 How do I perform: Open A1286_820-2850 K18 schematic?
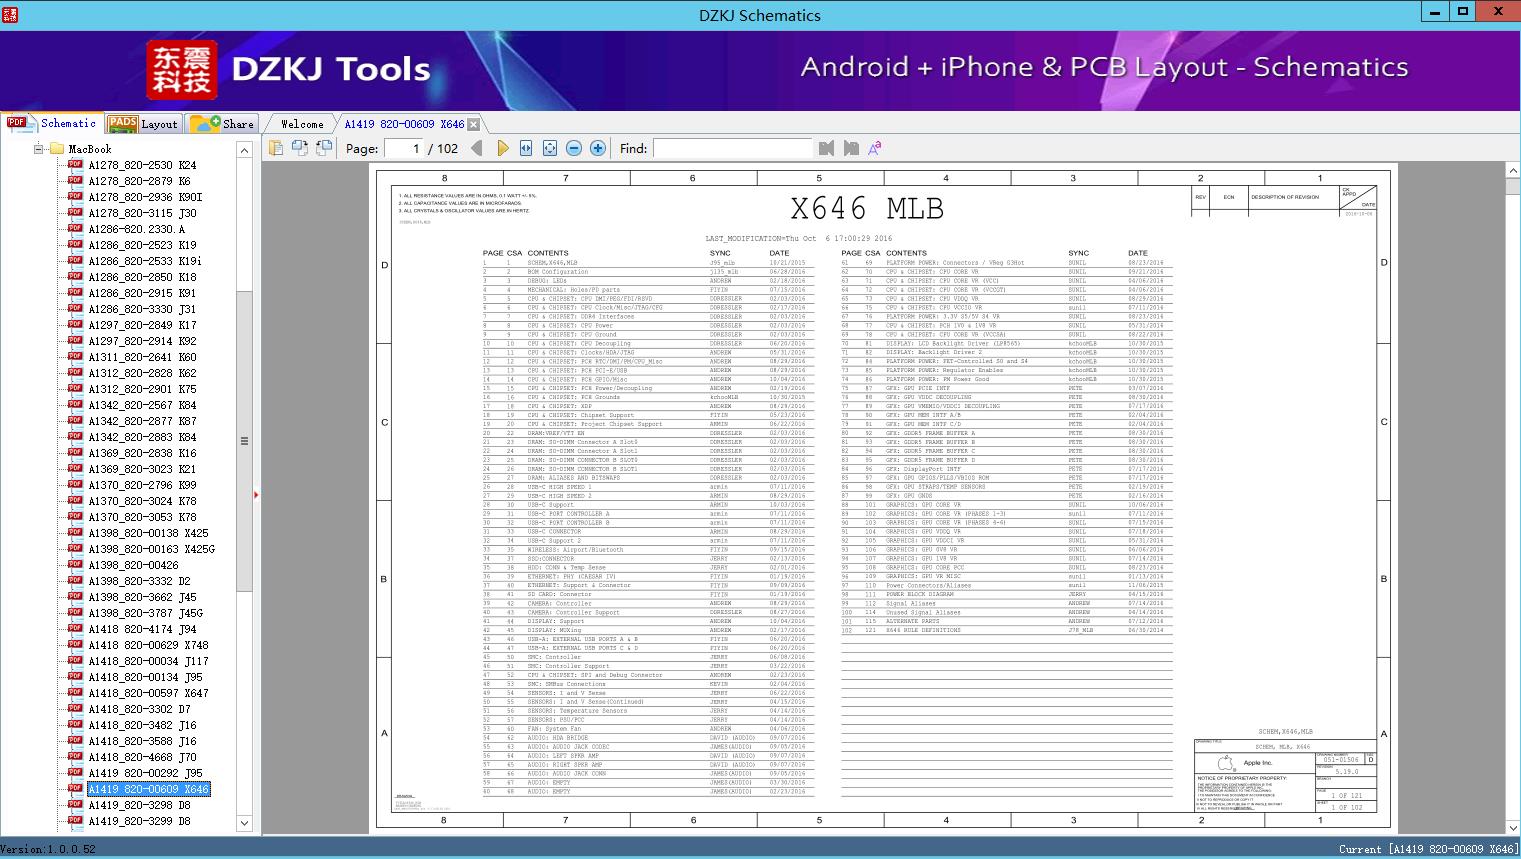[142, 277]
